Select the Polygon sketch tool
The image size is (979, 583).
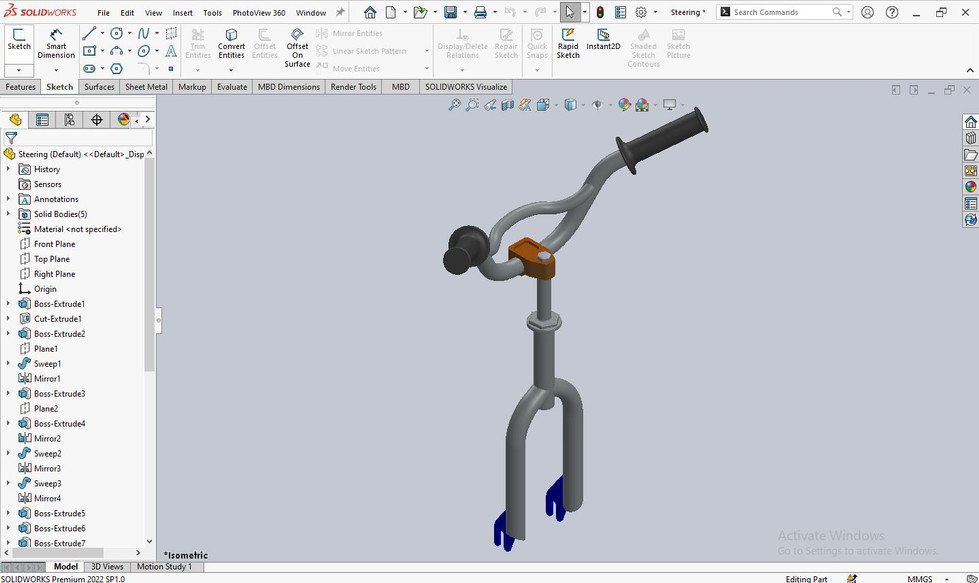(x=117, y=68)
